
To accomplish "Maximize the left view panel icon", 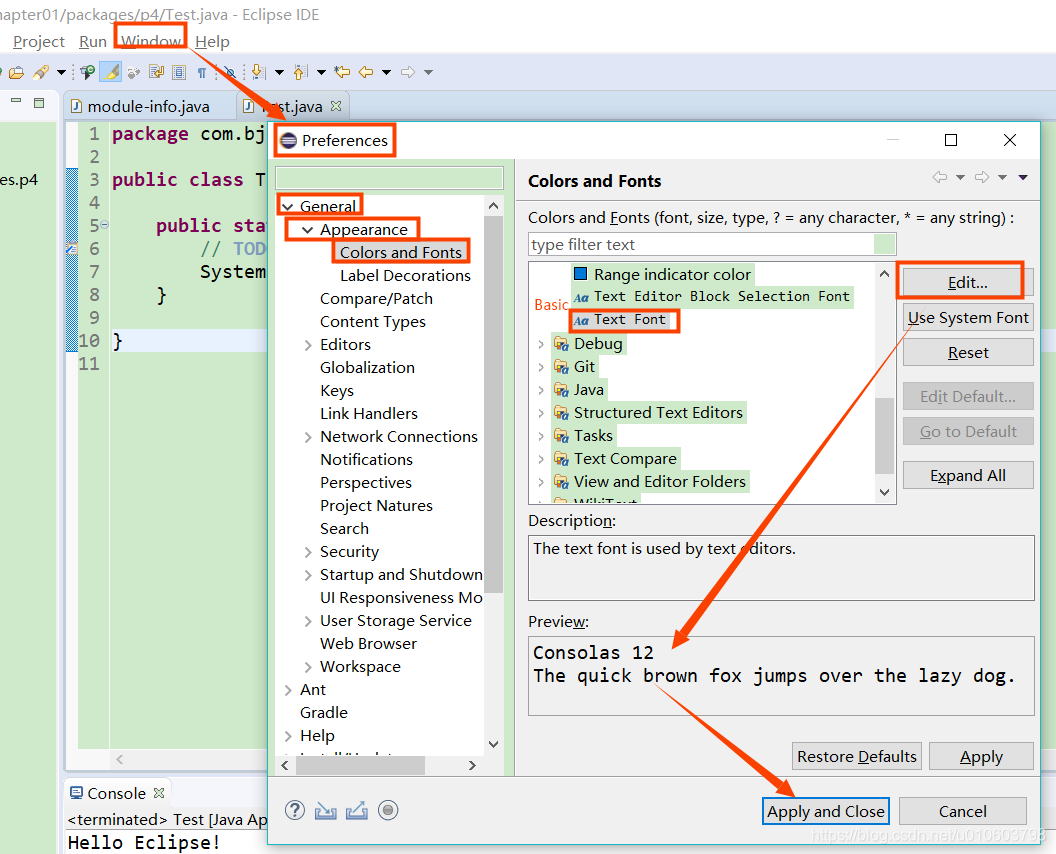I will pyautogui.click(x=39, y=102).
